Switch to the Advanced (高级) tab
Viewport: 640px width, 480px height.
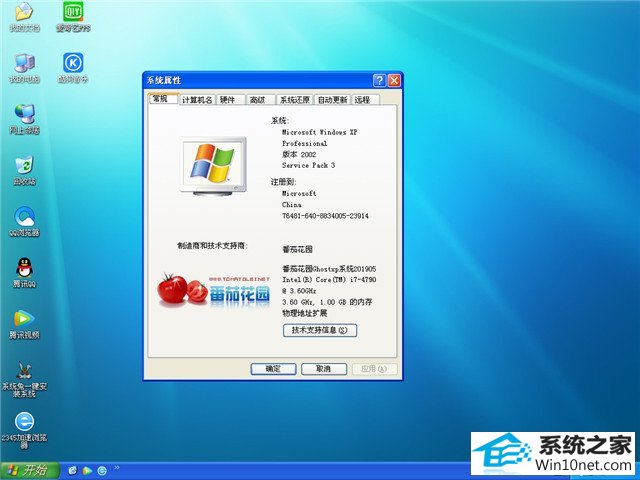pos(260,100)
